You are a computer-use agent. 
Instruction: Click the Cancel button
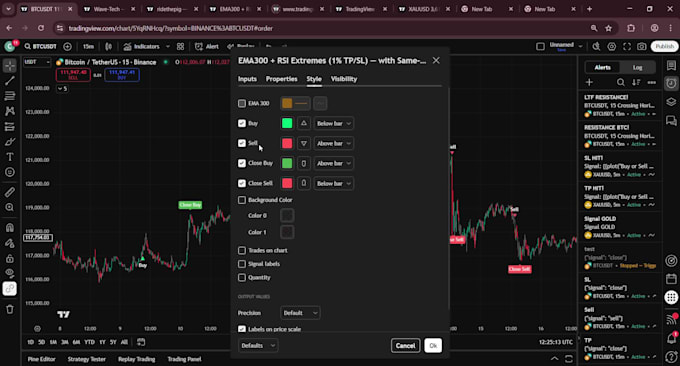pos(405,346)
